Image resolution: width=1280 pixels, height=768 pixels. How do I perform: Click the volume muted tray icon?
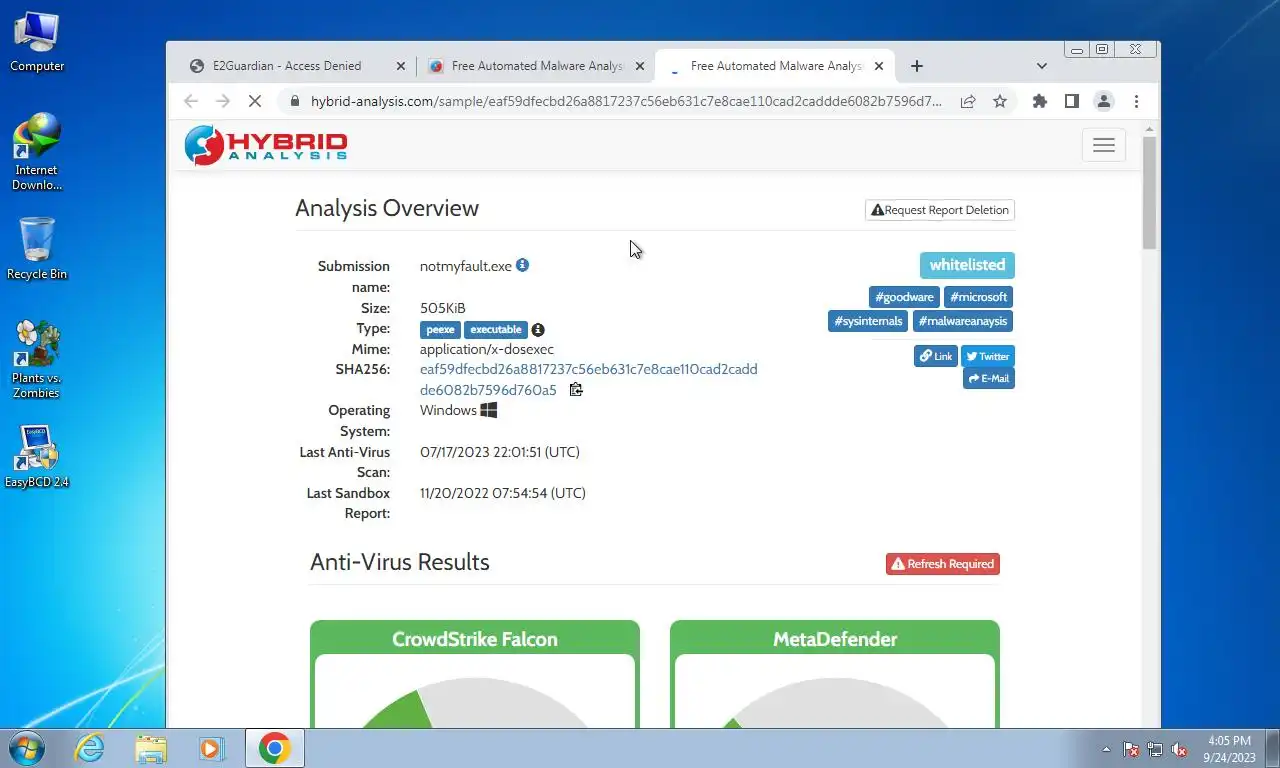[1179, 749]
